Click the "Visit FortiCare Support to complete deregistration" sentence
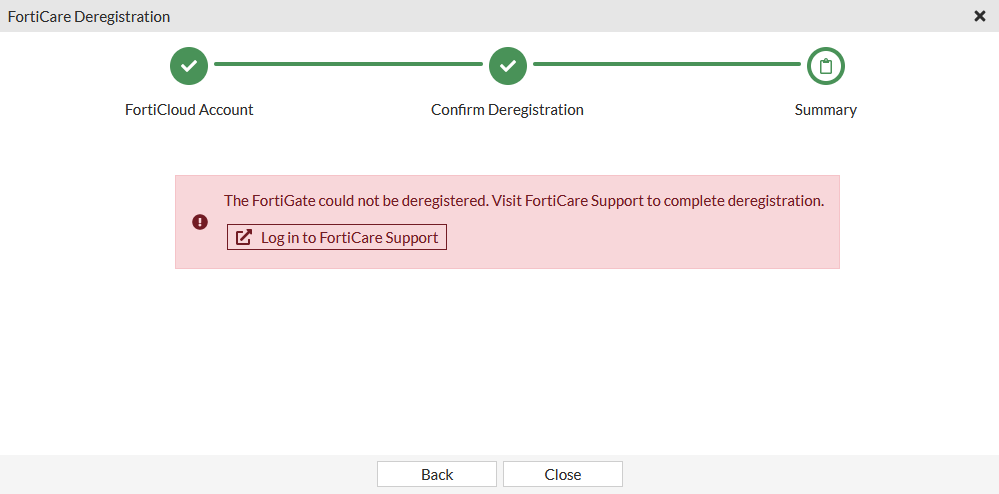The height and width of the screenshot is (494, 999). [658, 201]
